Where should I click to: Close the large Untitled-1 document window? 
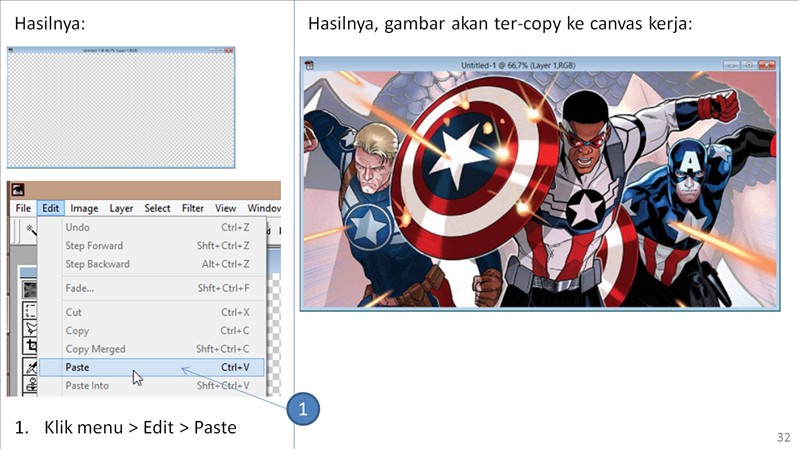coord(767,65)
